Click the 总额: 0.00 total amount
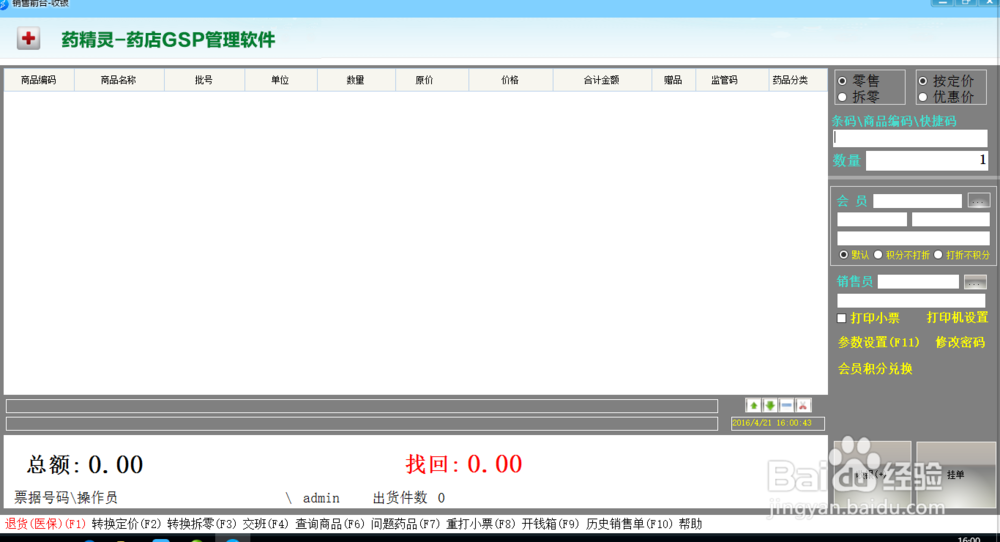This screenshot has height=542, width=1000. pos(85,465)
